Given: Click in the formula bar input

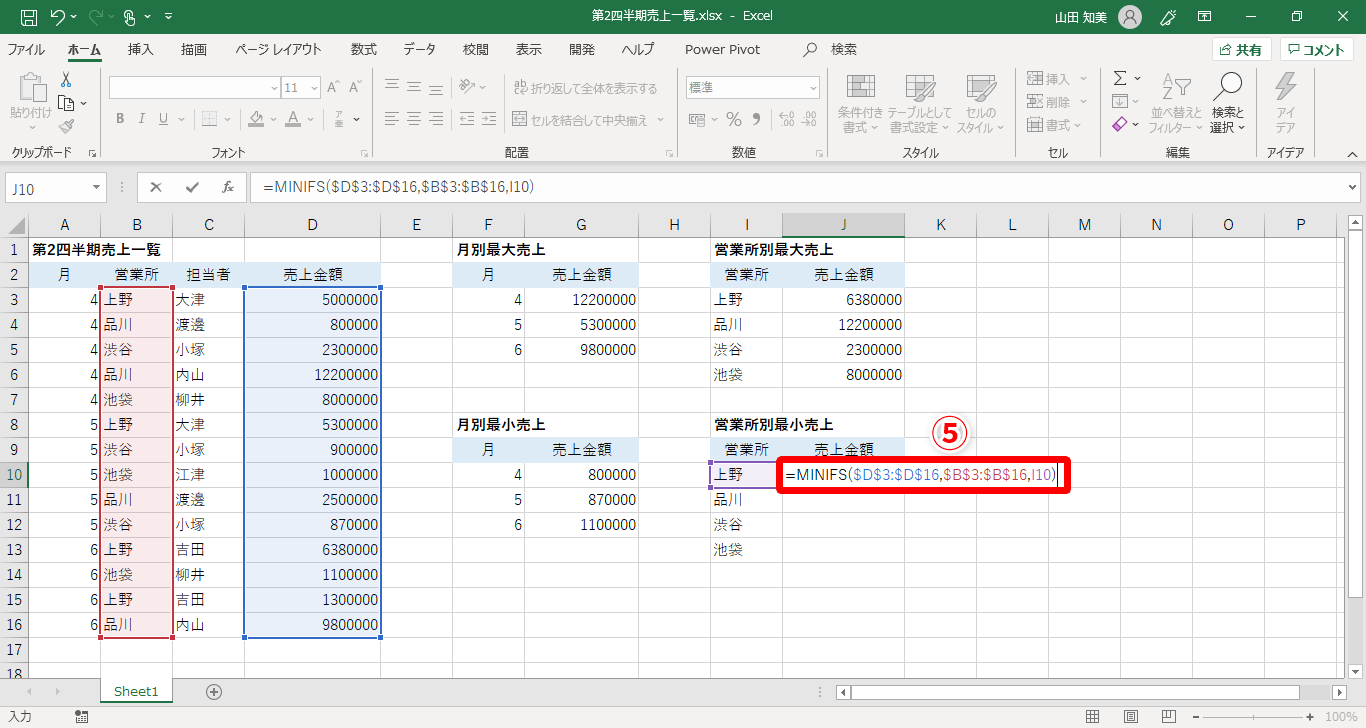Looking at the screenshot, I should point(797,187).
